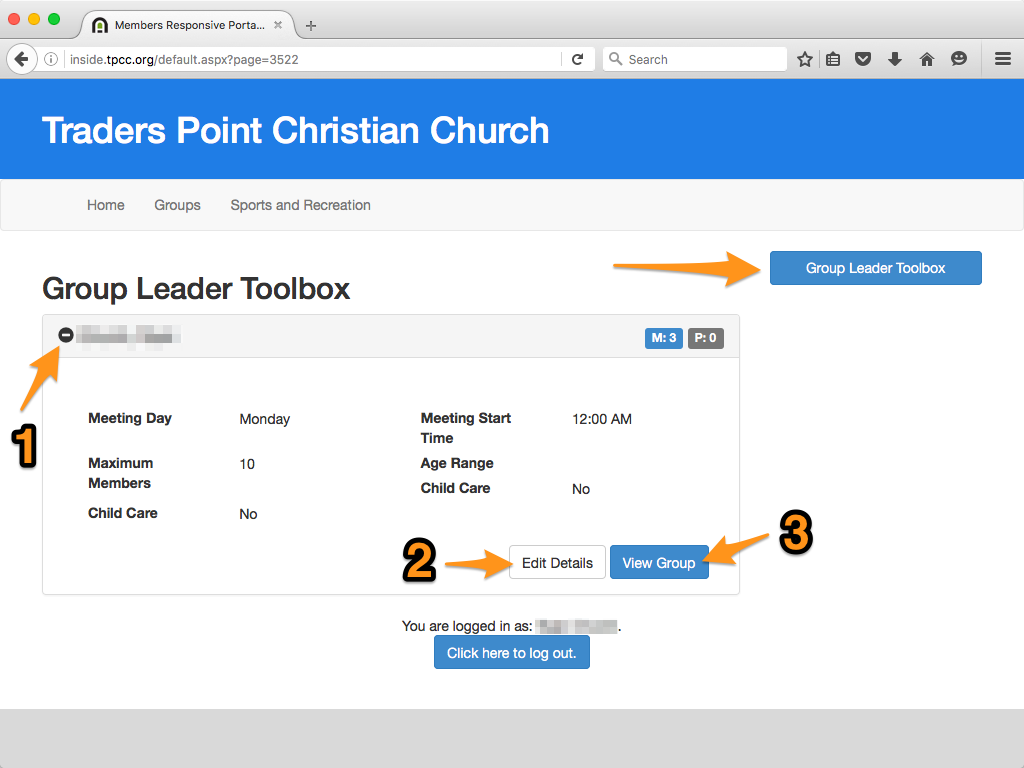Click the Age Range label
This screenshot has height=768, width=1024.
click(x=457, y=463)
